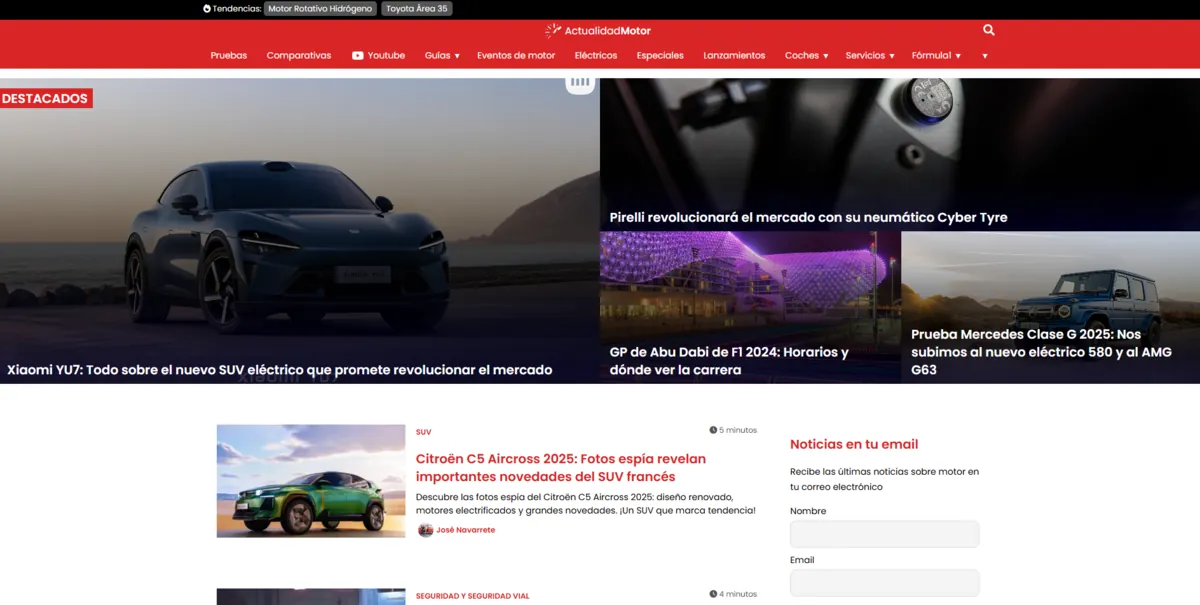
Task: Click the flame icon beside Tendencias
Action: click(x=207, y=9)
